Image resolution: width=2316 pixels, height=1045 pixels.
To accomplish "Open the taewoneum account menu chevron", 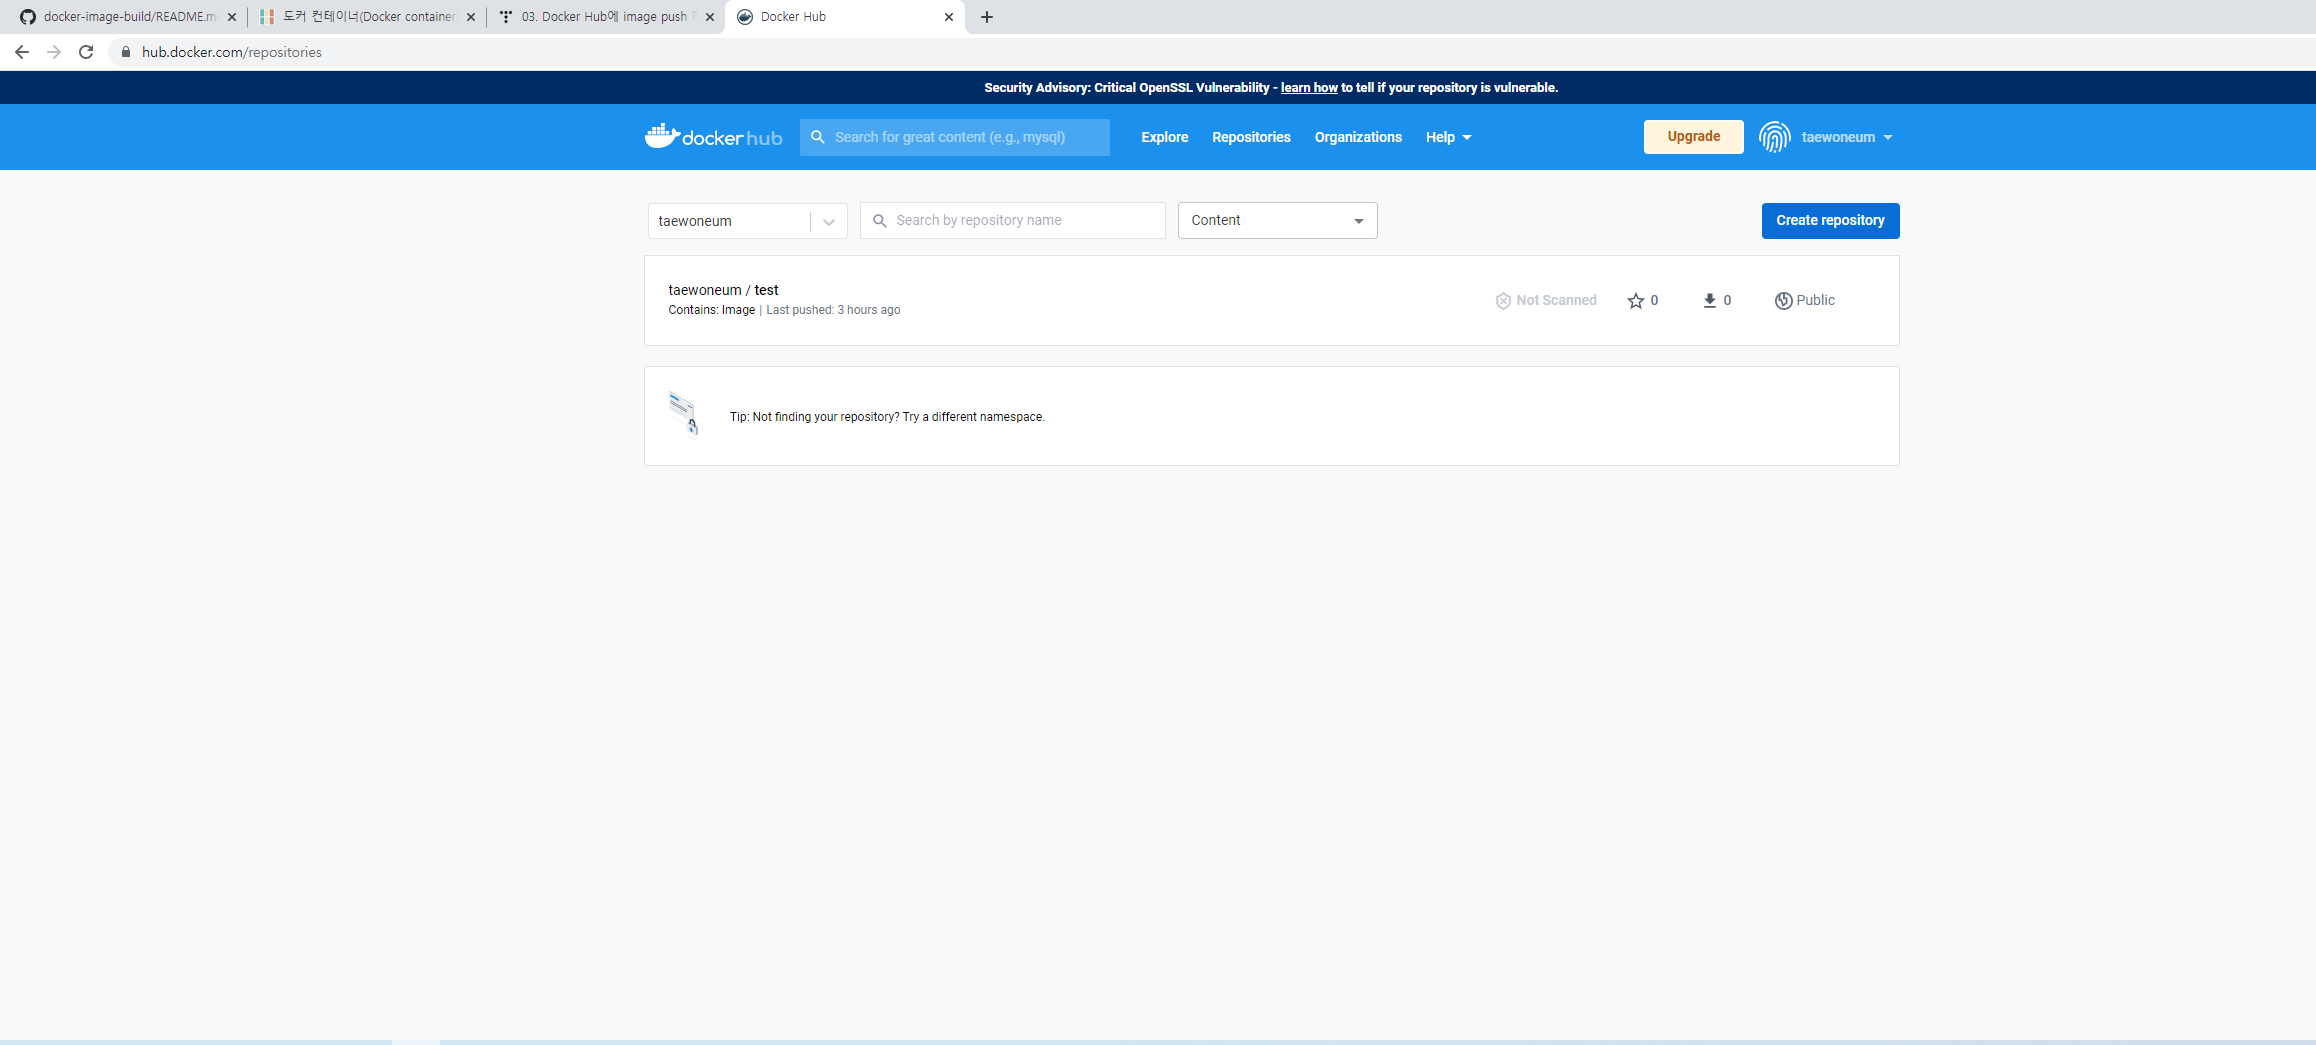I will (x=1888, y=137).
